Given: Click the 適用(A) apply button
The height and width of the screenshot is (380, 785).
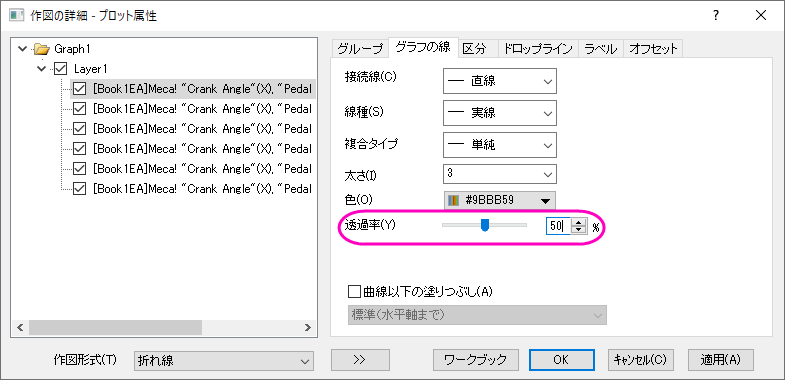Looking at the screenshot, I should pyautogui.click(x=720, y=359).
